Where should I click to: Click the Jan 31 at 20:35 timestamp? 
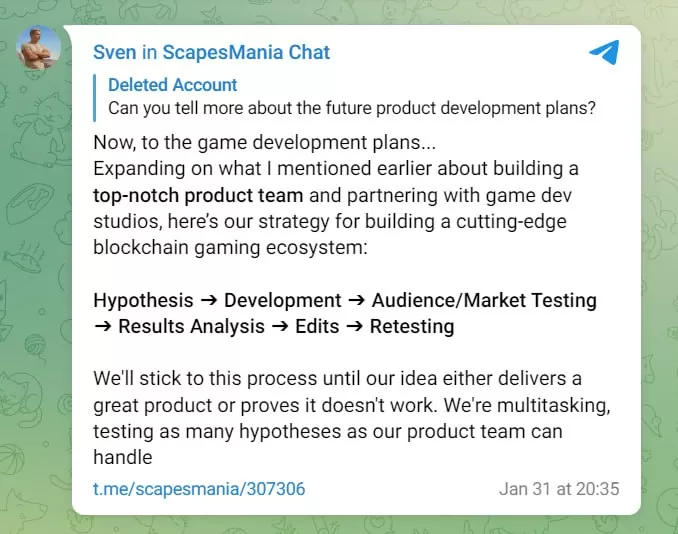pyautogui.click(x=559, y=489)
